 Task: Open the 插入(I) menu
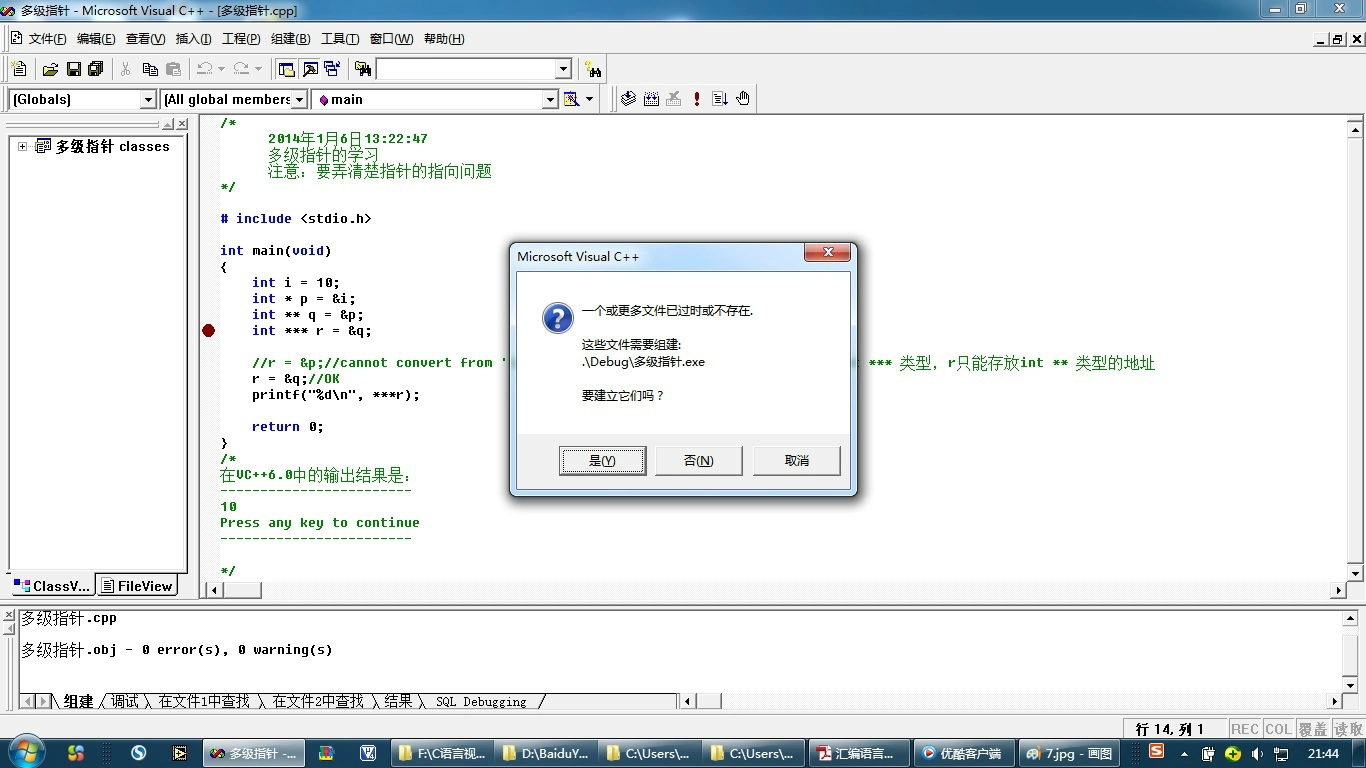(193, 39)
